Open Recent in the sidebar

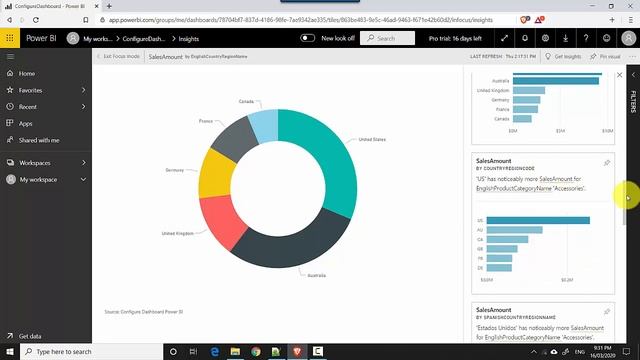coord(27,107)
